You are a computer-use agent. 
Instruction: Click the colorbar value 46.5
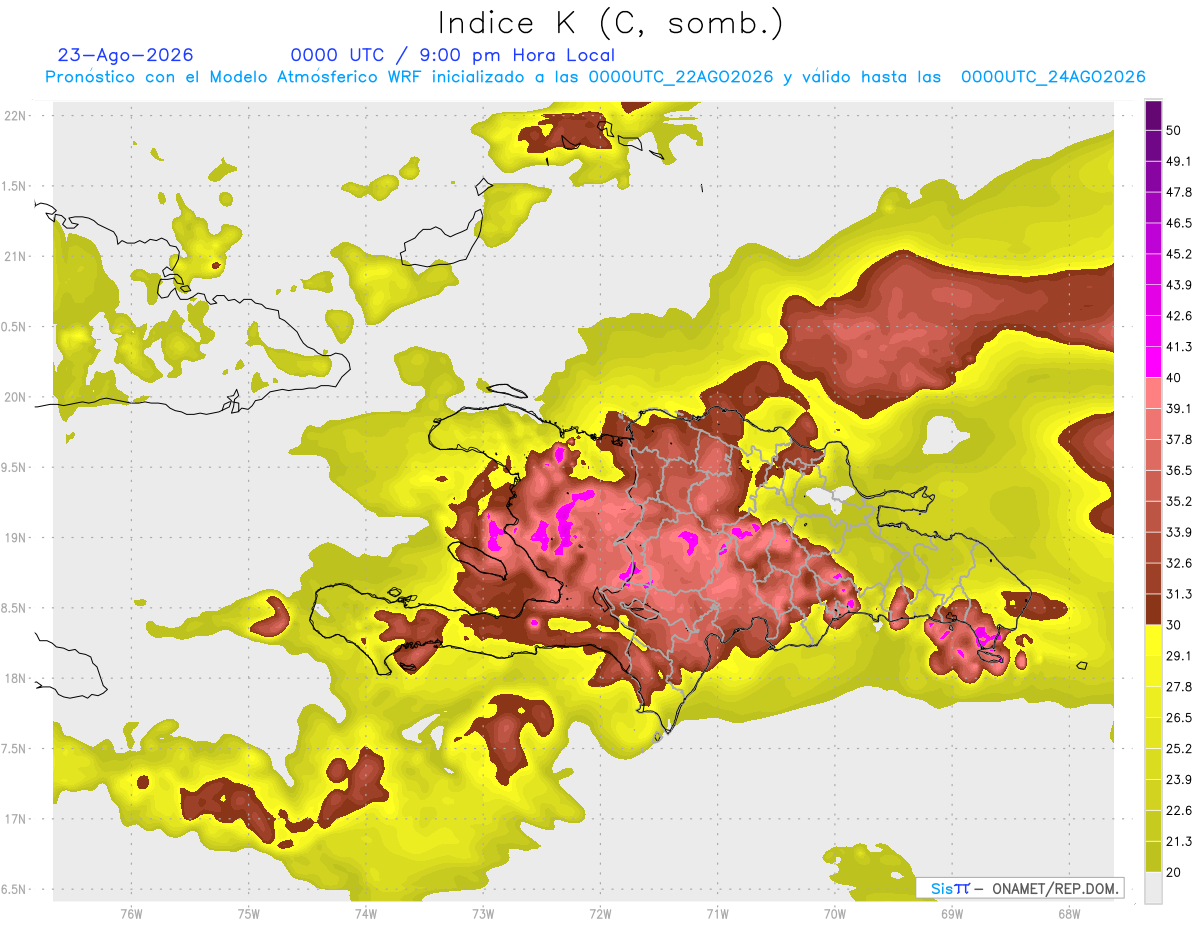[x=1178, y=223]
